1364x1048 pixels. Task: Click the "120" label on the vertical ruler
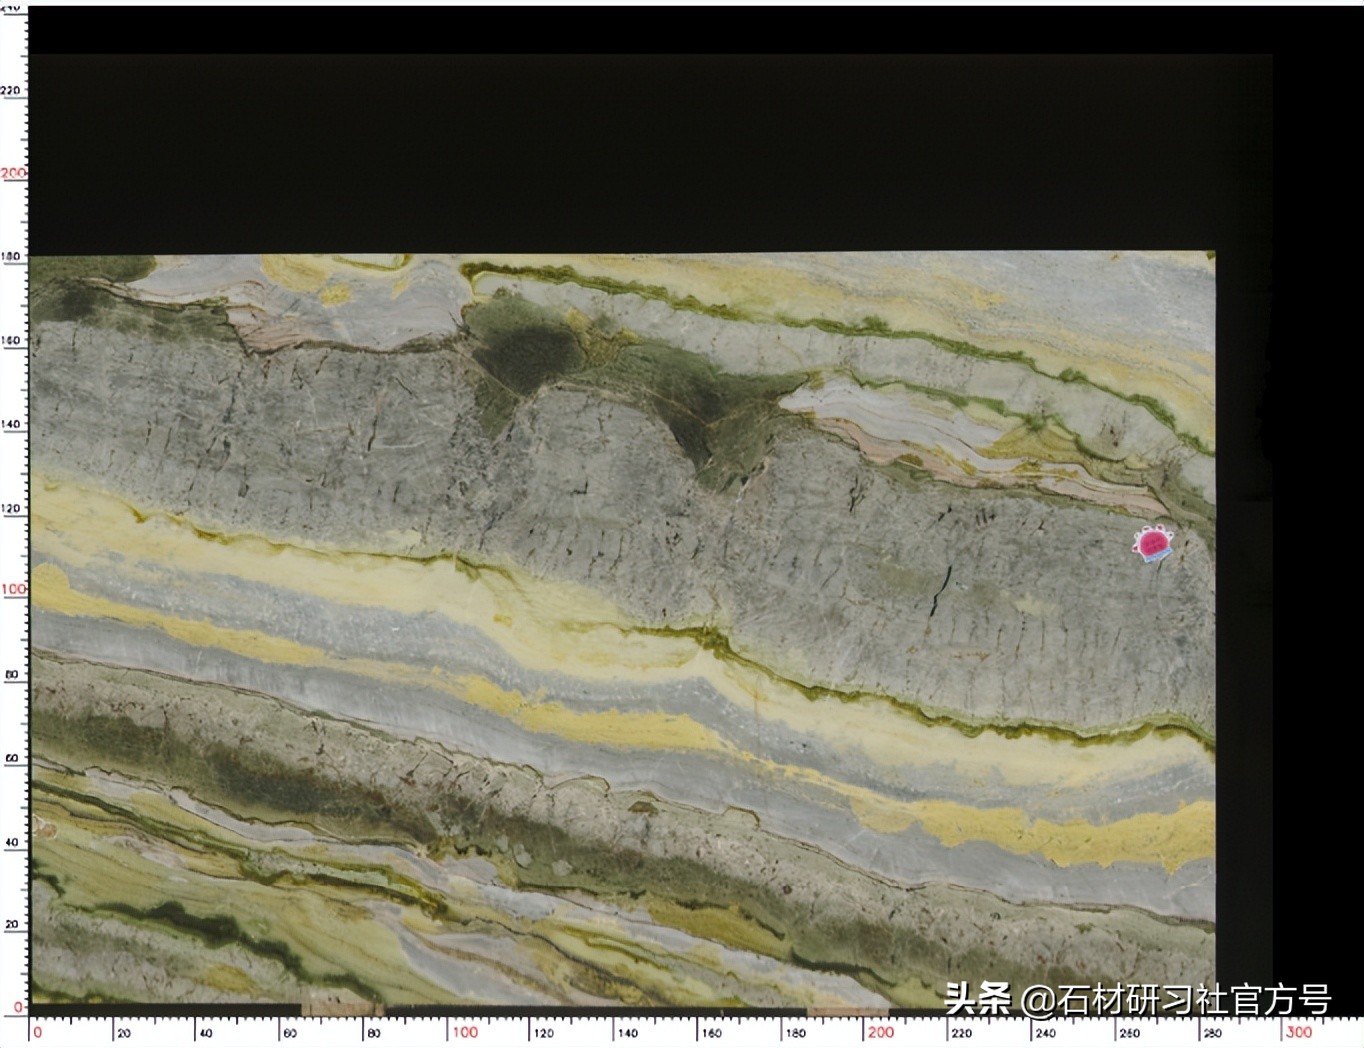[x=11, y=508]
